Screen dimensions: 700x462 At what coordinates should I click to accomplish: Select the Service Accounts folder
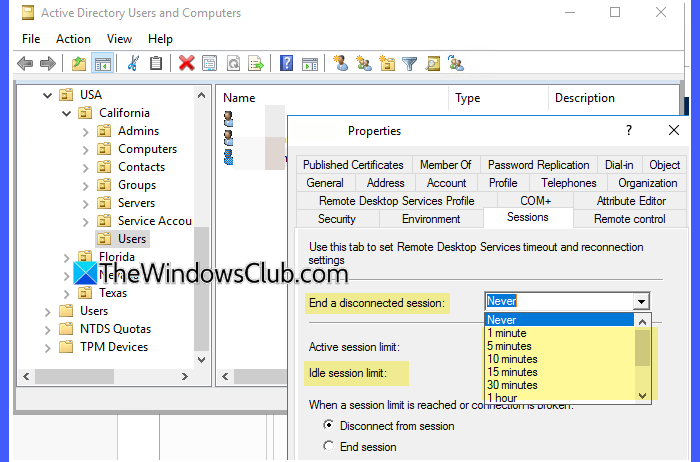tap(145, 221)
